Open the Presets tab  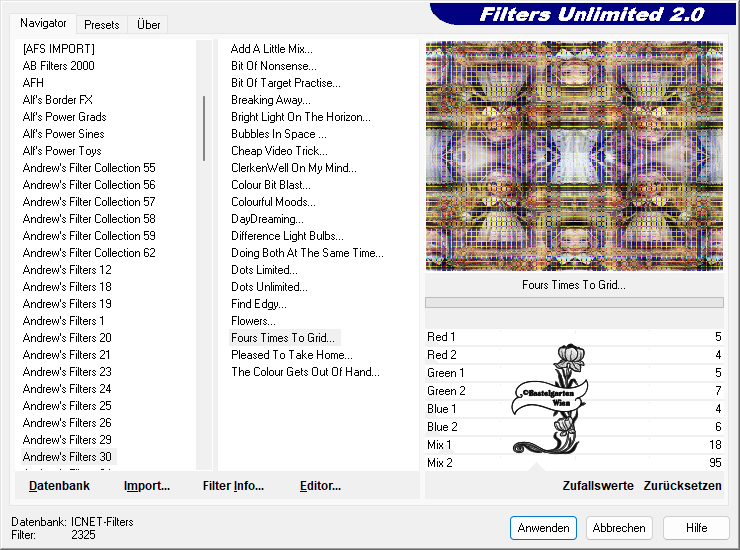click(x=101, y=25)
